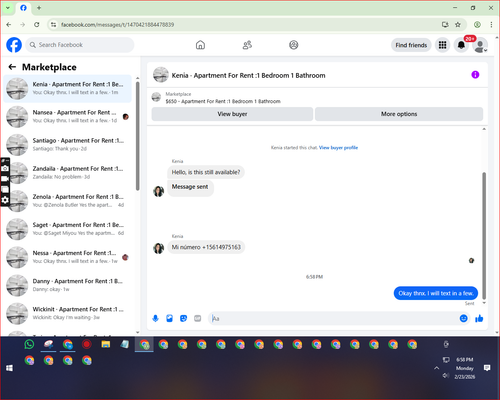Open the side widget settings gear
Screen dimensions: 500x400
pos(5,200)
